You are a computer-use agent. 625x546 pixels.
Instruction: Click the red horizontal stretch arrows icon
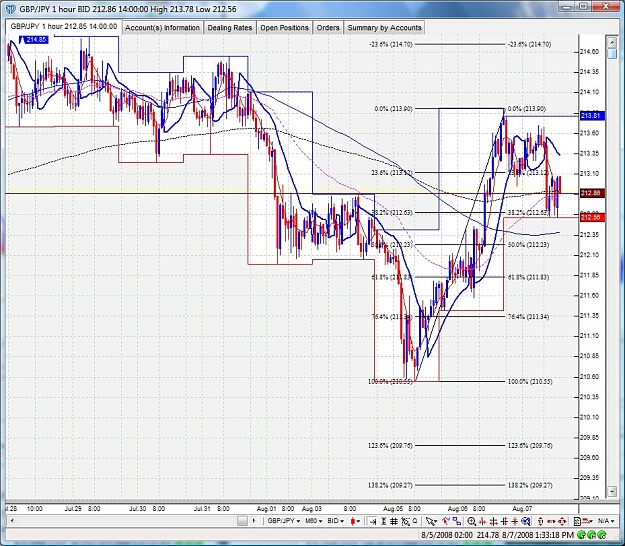(x=551, y=521)
